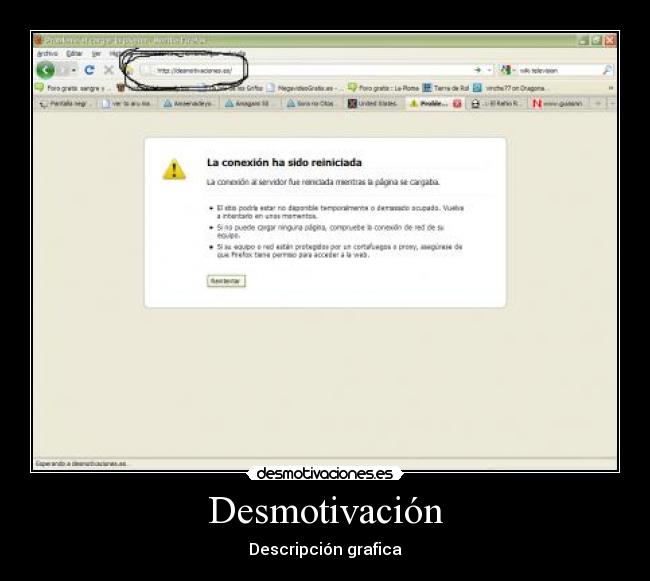Click the favicon of the United States tab

point(352,104)
